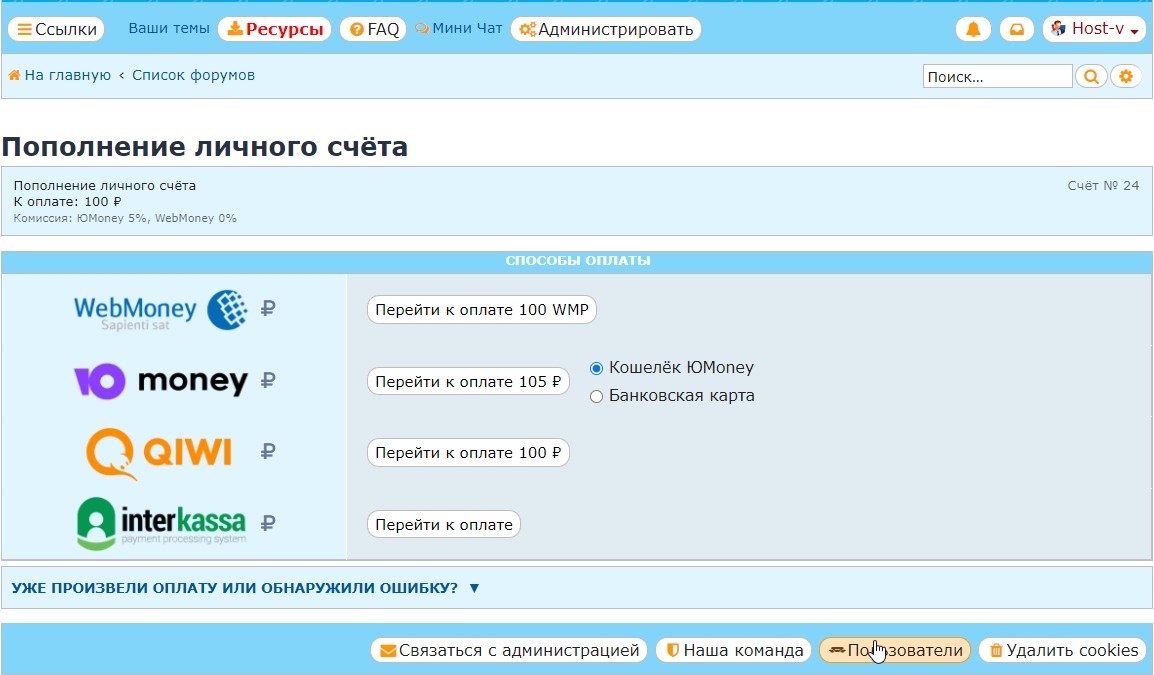Click the notifications bell icon

click(x=973, y=29)
